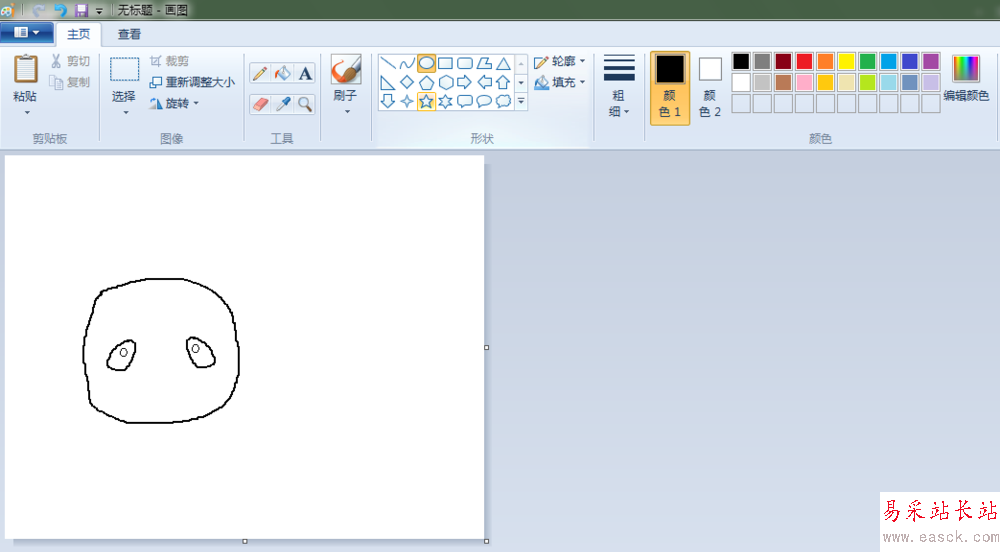Open the Fill (填充) dropdown
Viewport: 1000px width, 552px height.
(559, 82)
